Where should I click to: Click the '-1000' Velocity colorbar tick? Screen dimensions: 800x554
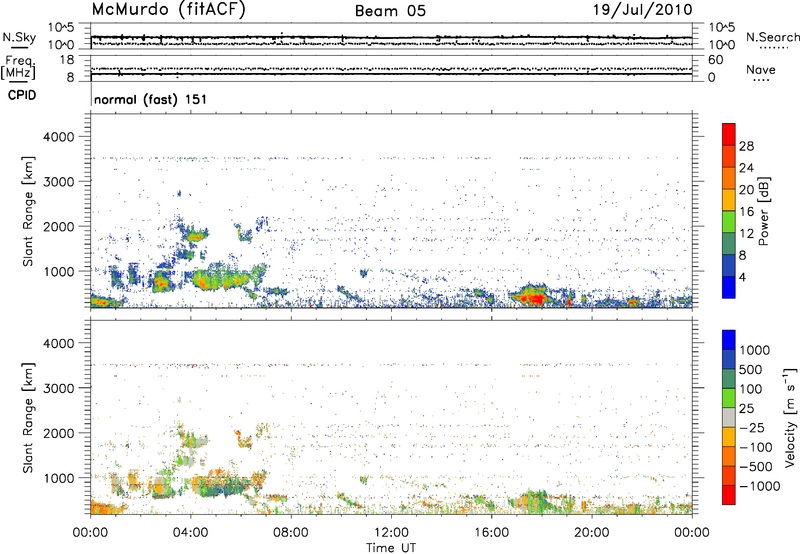tap(759, 486)
